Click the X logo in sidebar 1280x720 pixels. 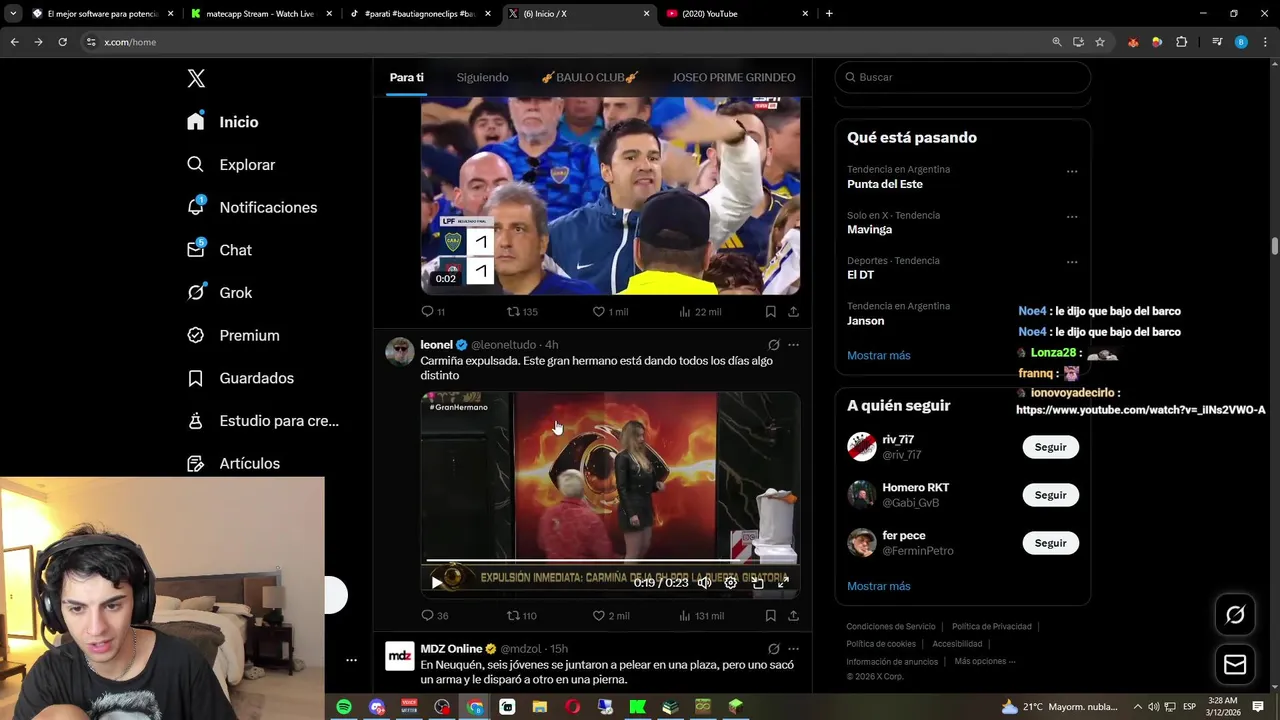tap(196, 79)
